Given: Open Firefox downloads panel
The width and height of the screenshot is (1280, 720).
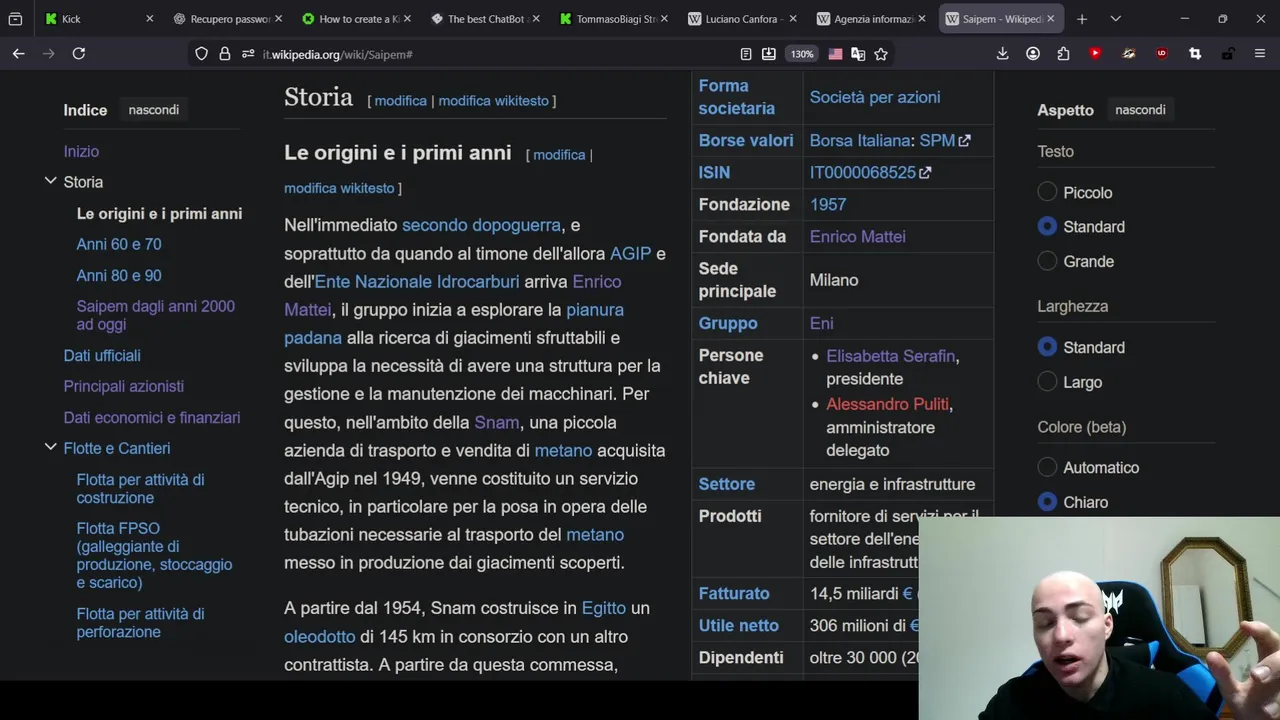Looking at the screenshot, I should pos(1002,54).
